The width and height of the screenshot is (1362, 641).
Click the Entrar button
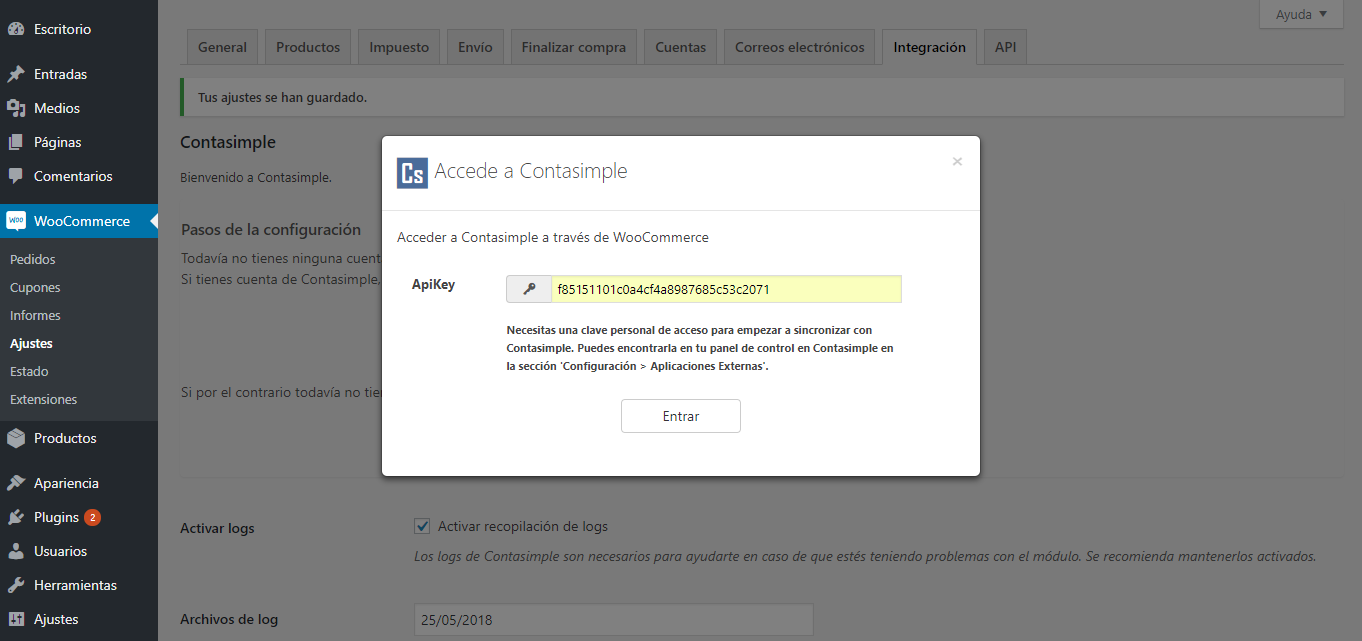click(681, 416)
